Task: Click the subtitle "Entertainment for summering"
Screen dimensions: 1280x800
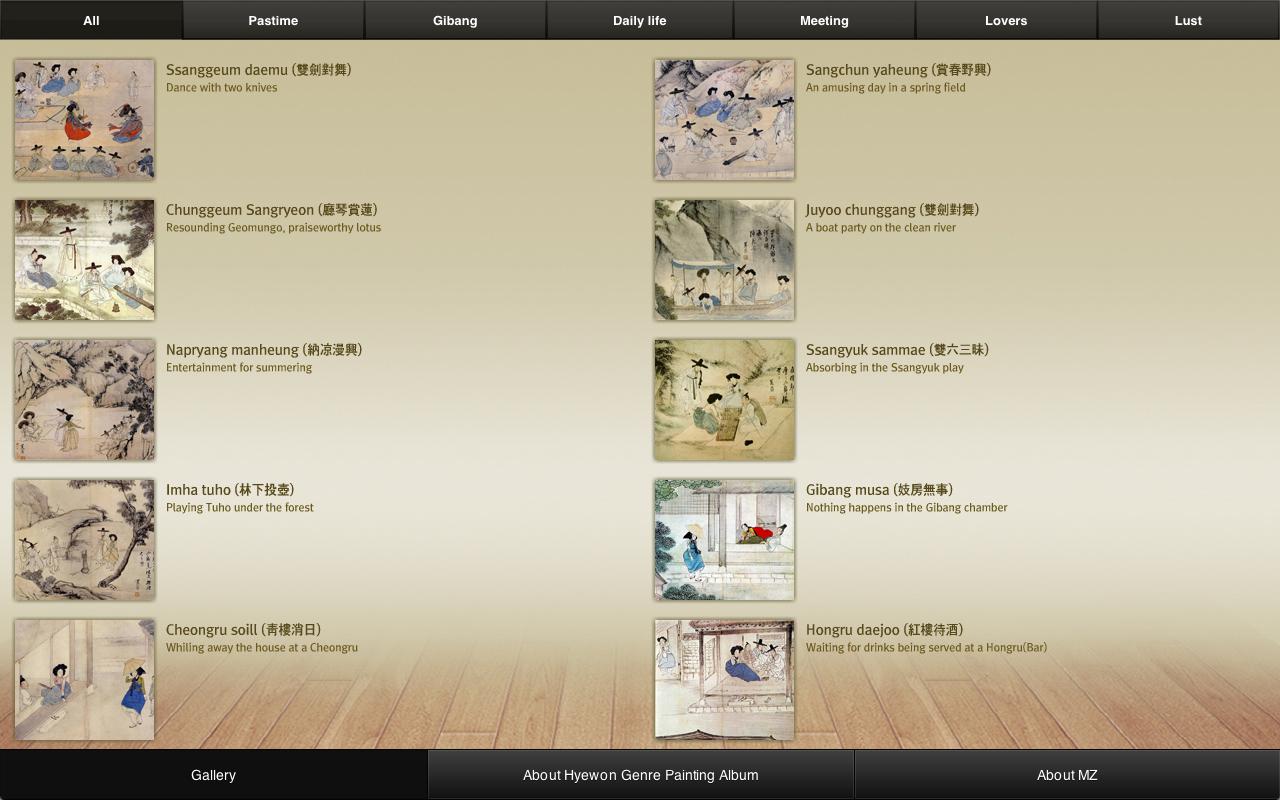Action: pos(239,368)
